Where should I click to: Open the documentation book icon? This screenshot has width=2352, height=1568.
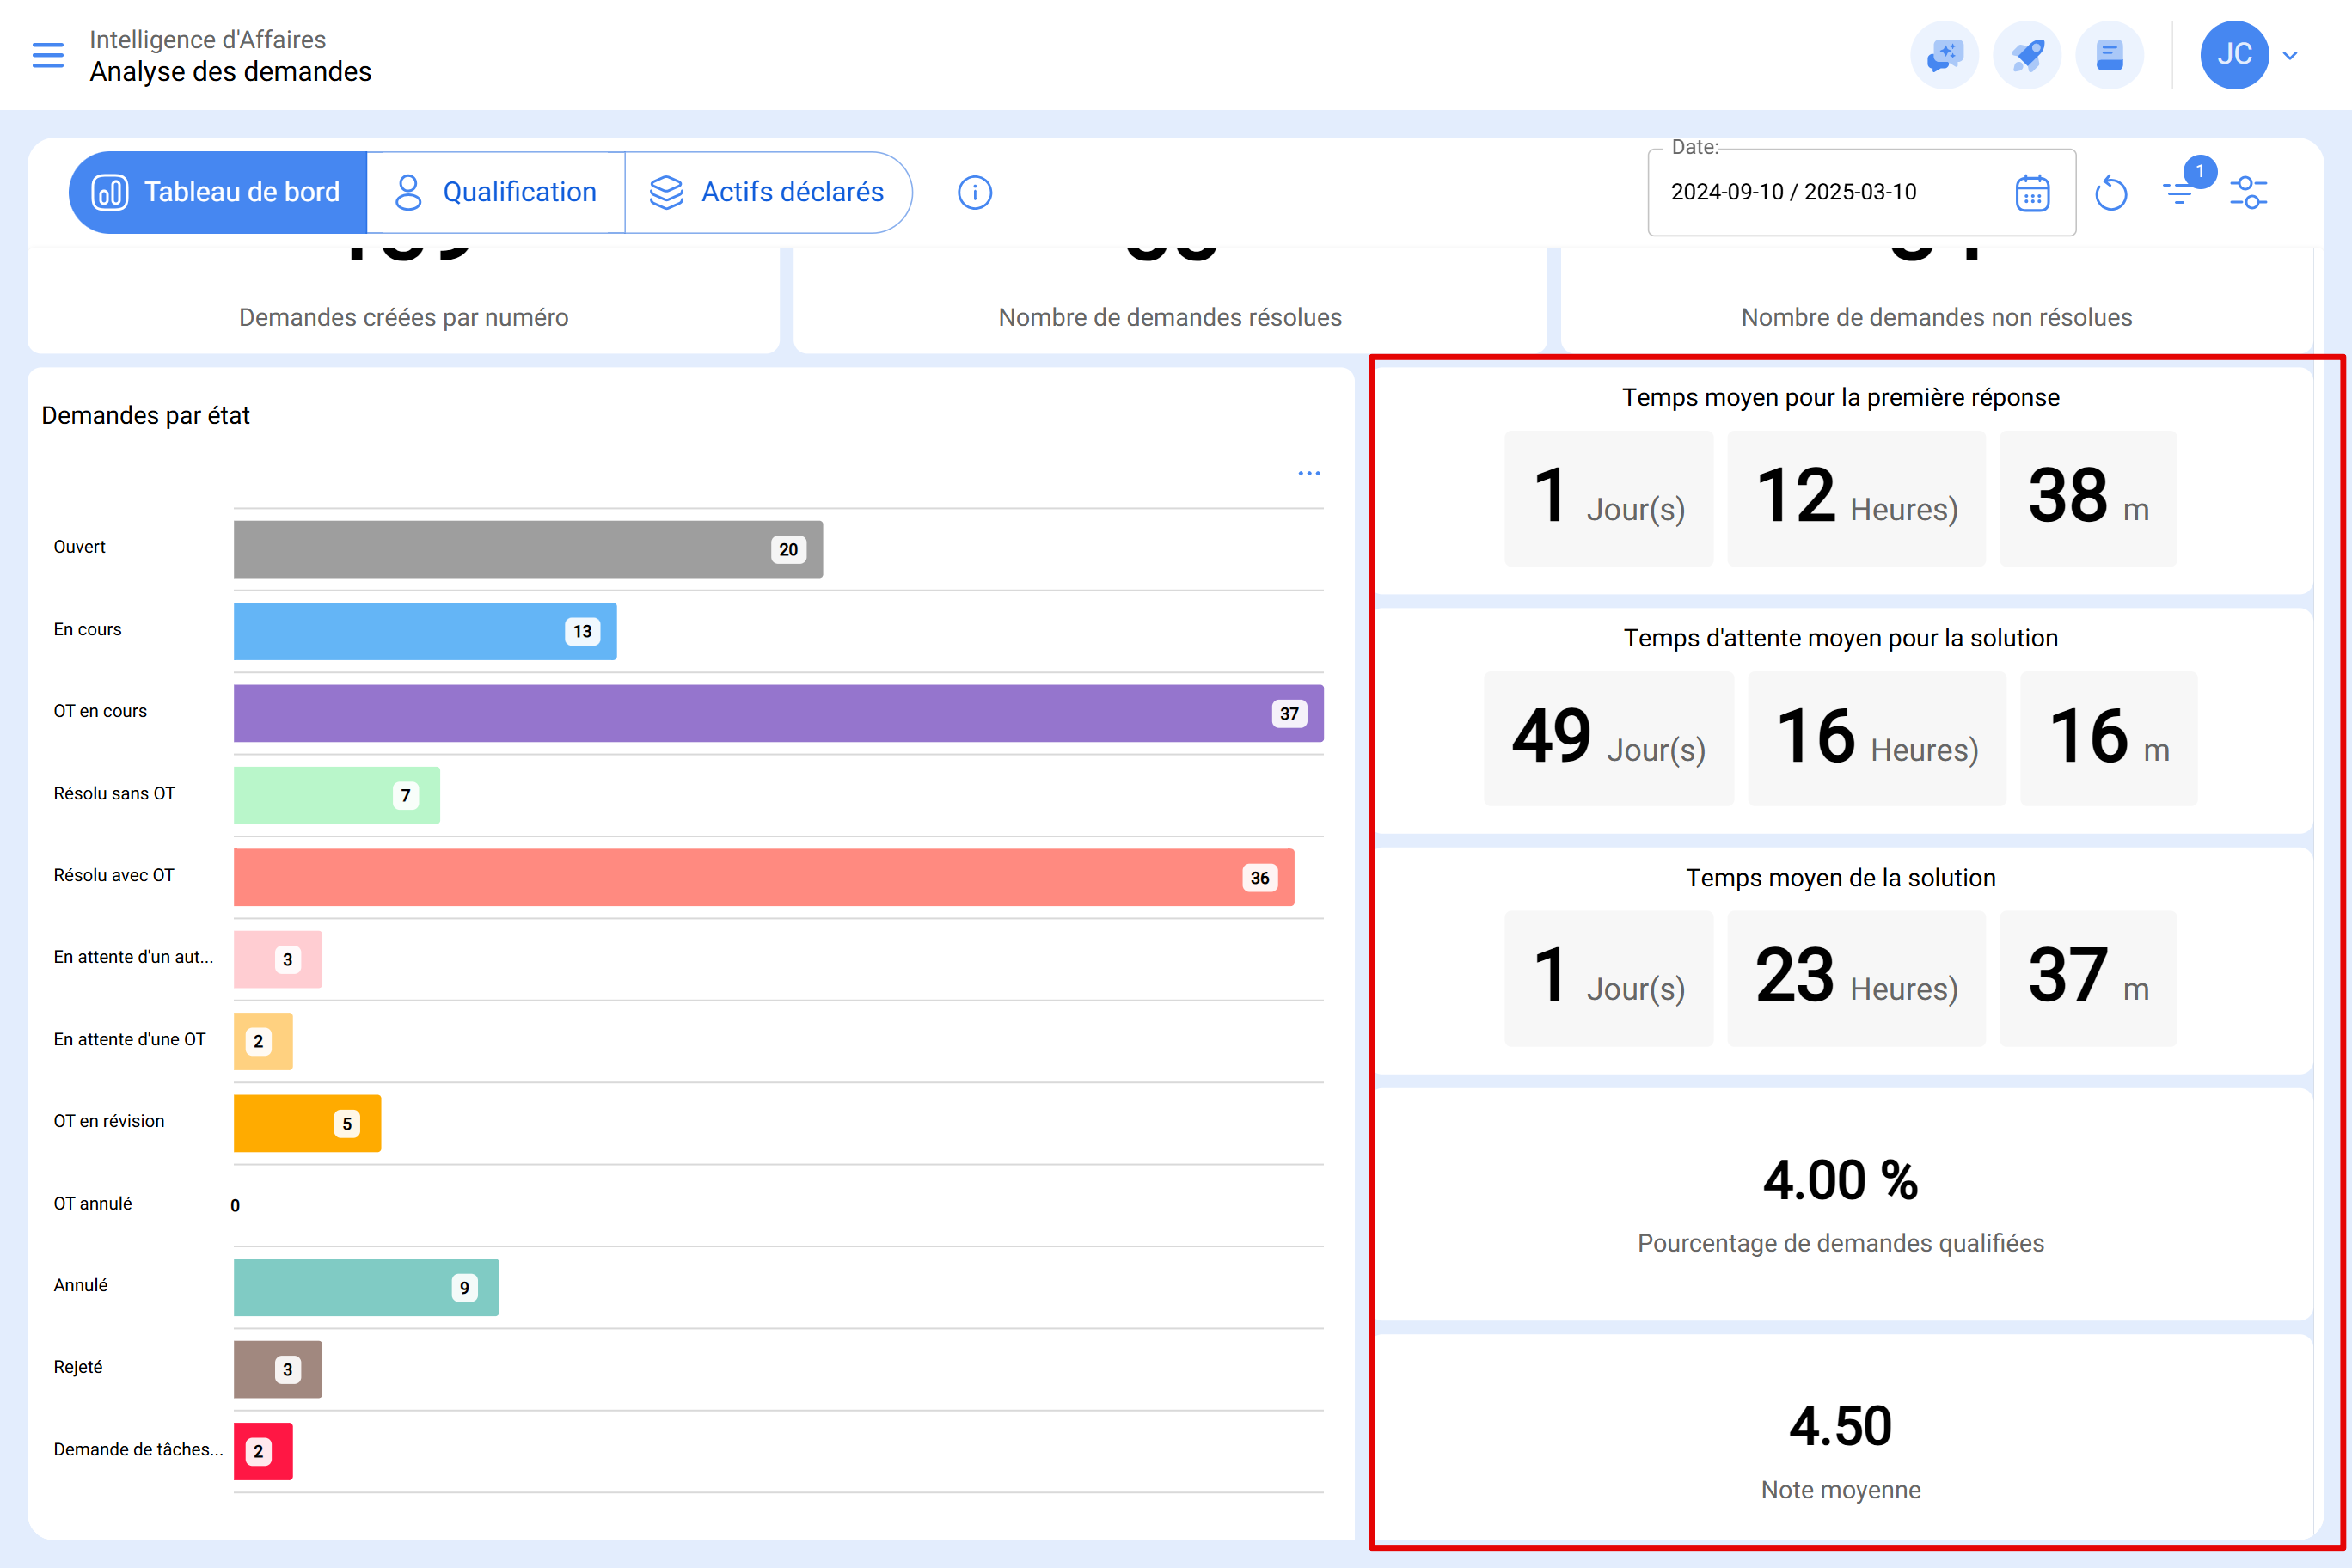pyautogui.click(x=2109, y=55)
